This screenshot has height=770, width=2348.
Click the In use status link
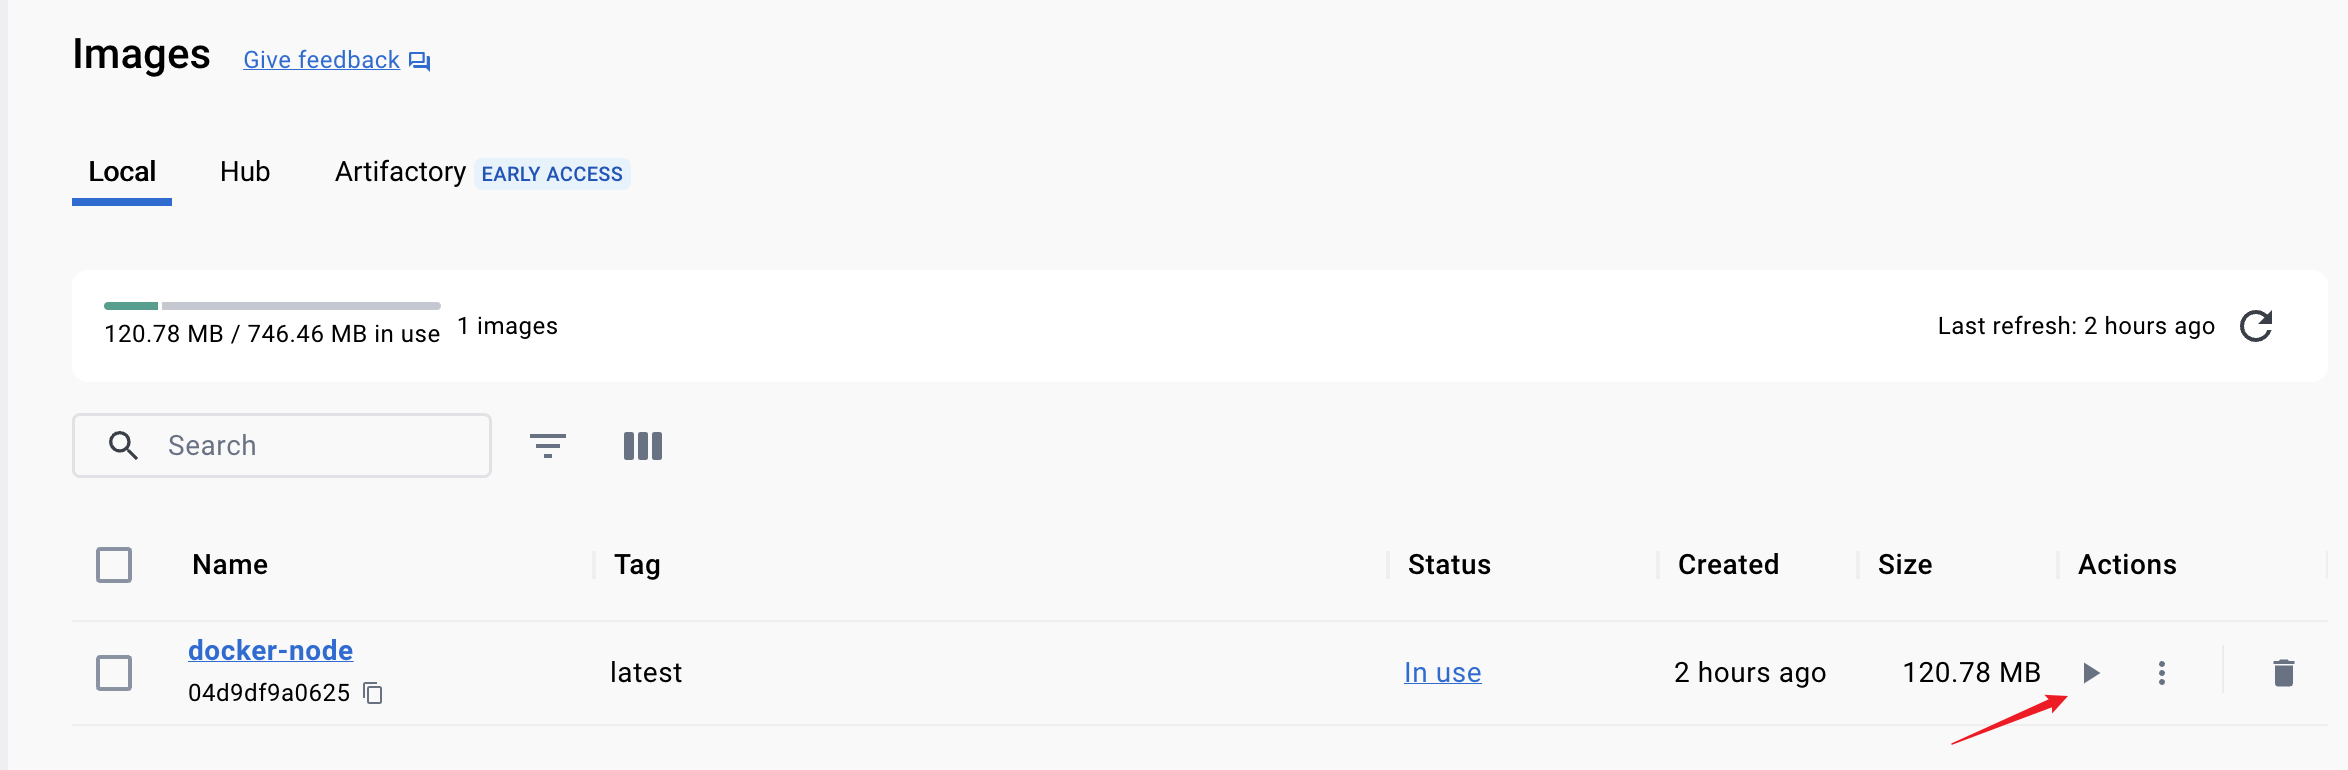pyautogui.click(x=1442, y=673)
